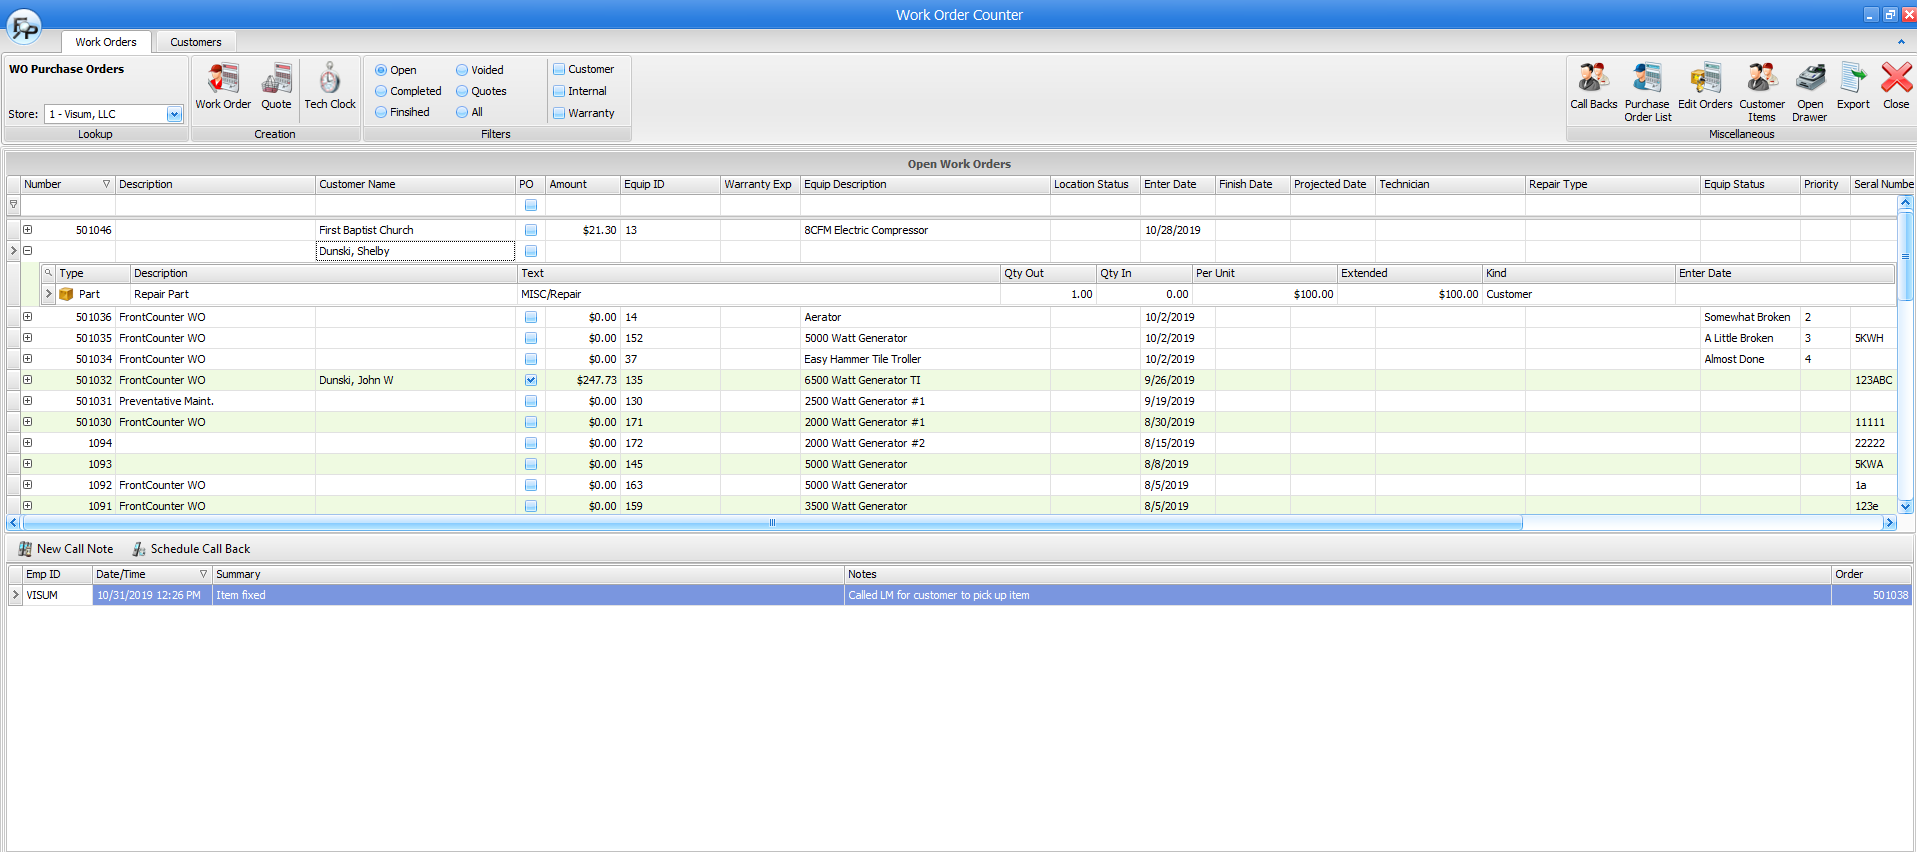Open the cash drawer
Image resolution: width=1917 pixels, height=852 pixels.
coord(1809,92)
